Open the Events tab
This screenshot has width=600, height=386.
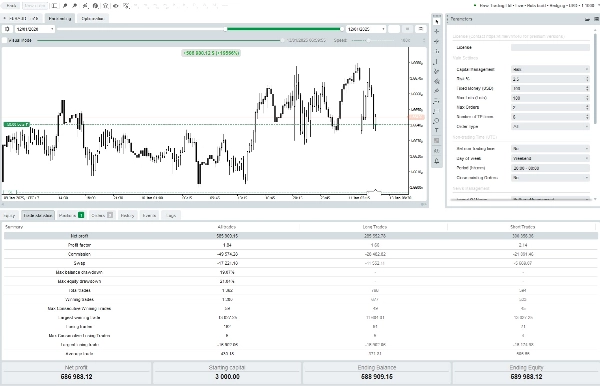pyautogui.click(x=149, y=215)
